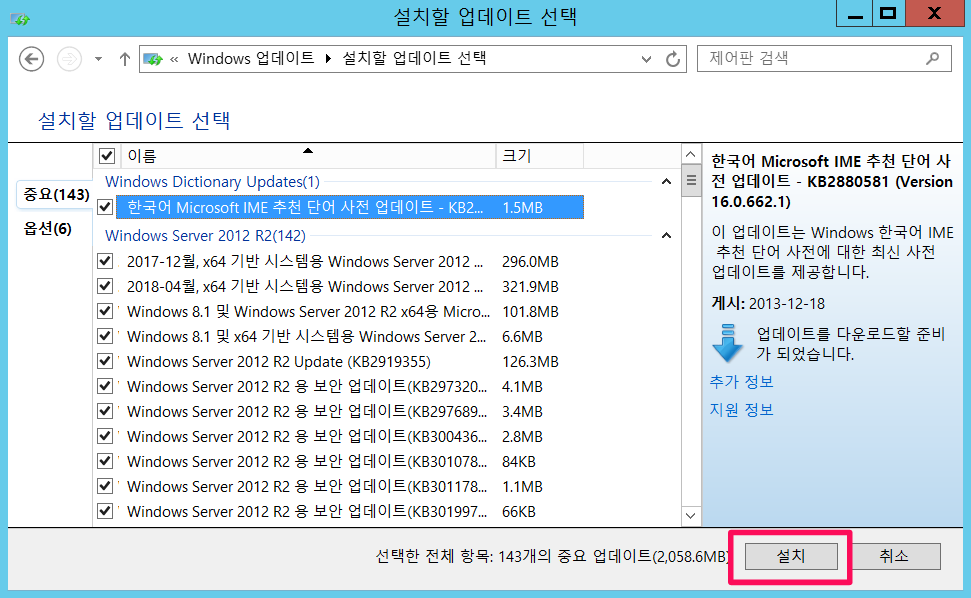Select the Windows Server 2012 R2 Update (KB2919355) row

pyautogui.click(x=350, y=362)
